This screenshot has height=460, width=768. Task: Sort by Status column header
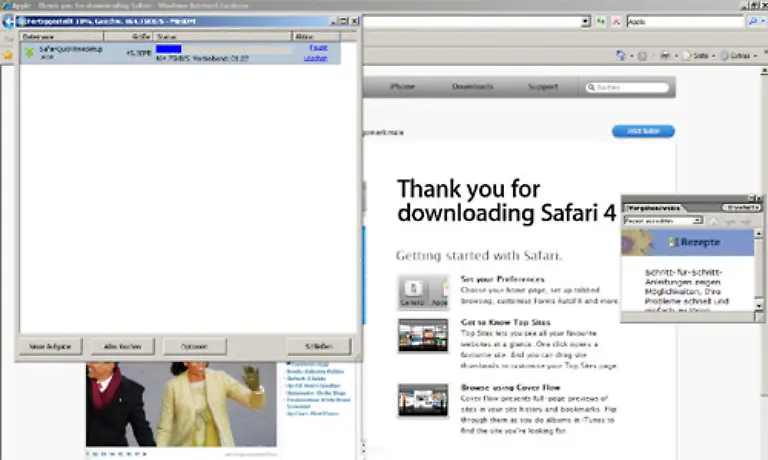222,37
